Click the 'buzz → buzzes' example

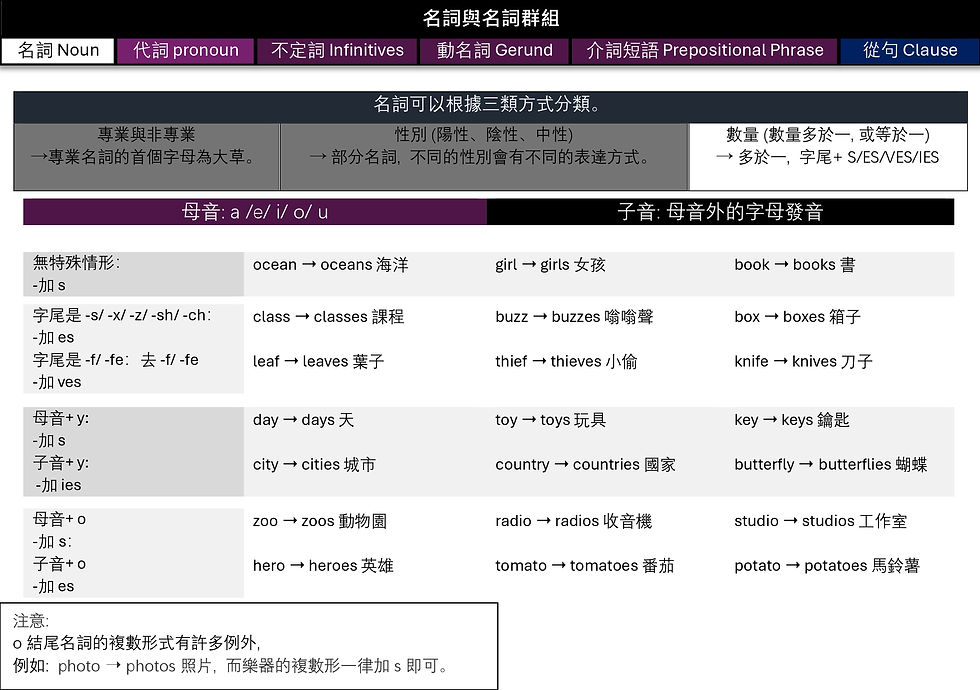(x=574, y=317)
